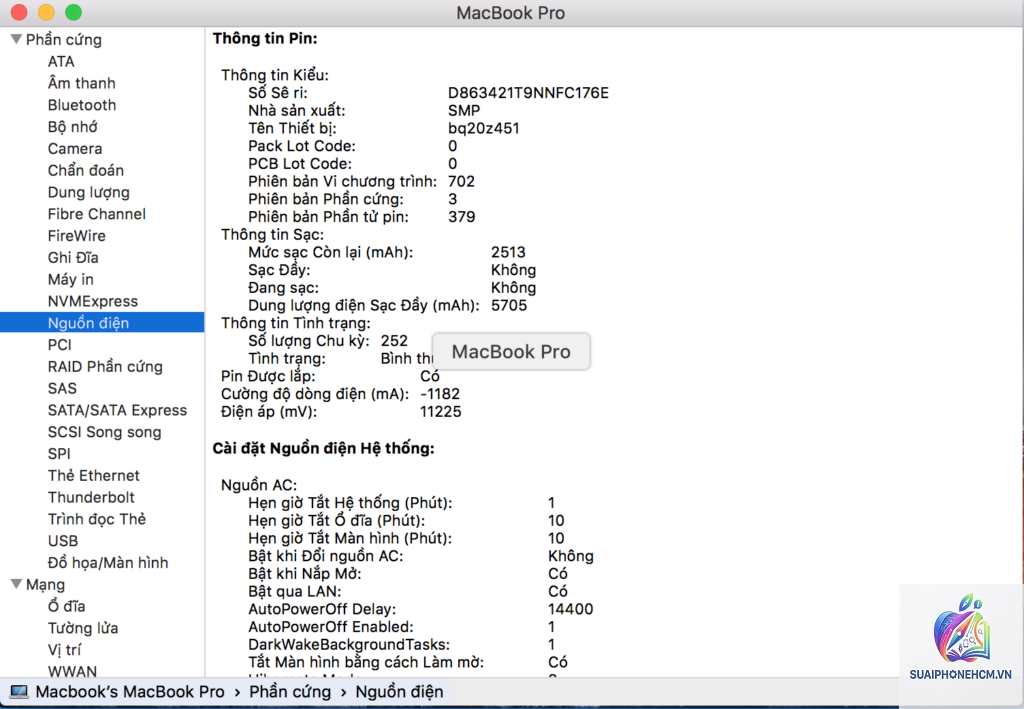Select PCI in the sidebar
This screenshot has width=1024, height=709.
coord(59,345)
